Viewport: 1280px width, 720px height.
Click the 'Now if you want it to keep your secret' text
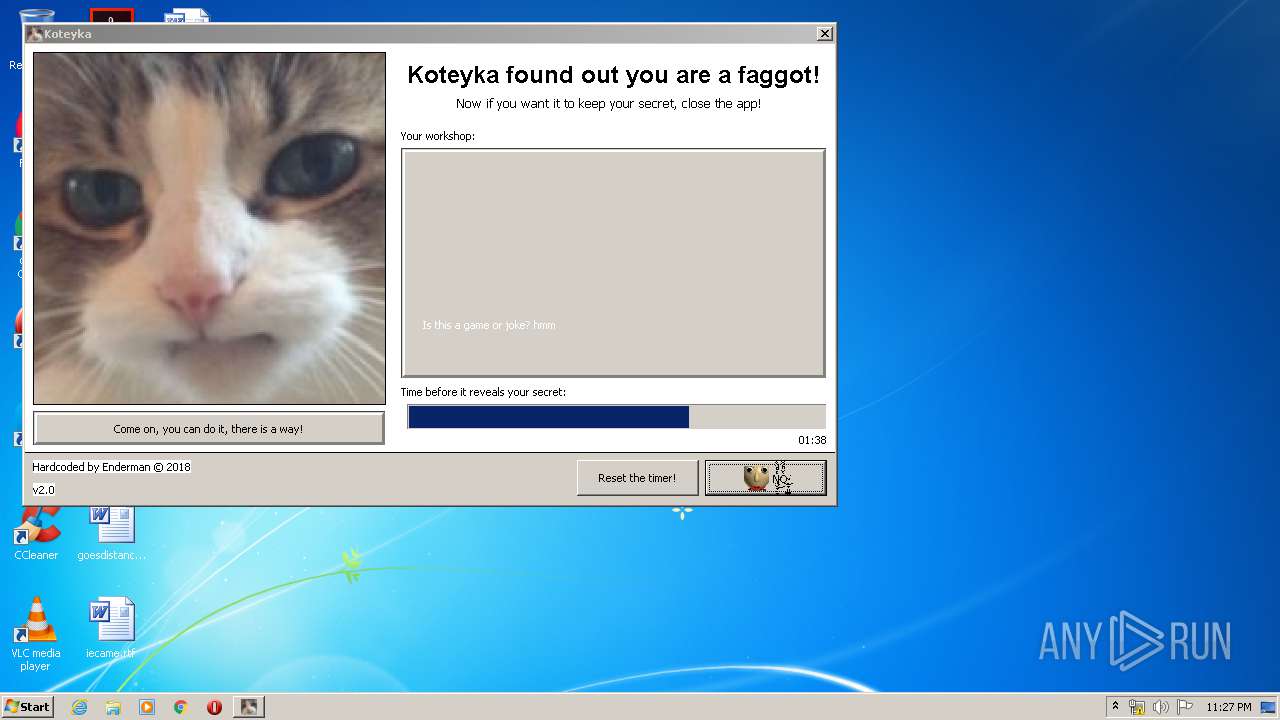click(608, 103)
